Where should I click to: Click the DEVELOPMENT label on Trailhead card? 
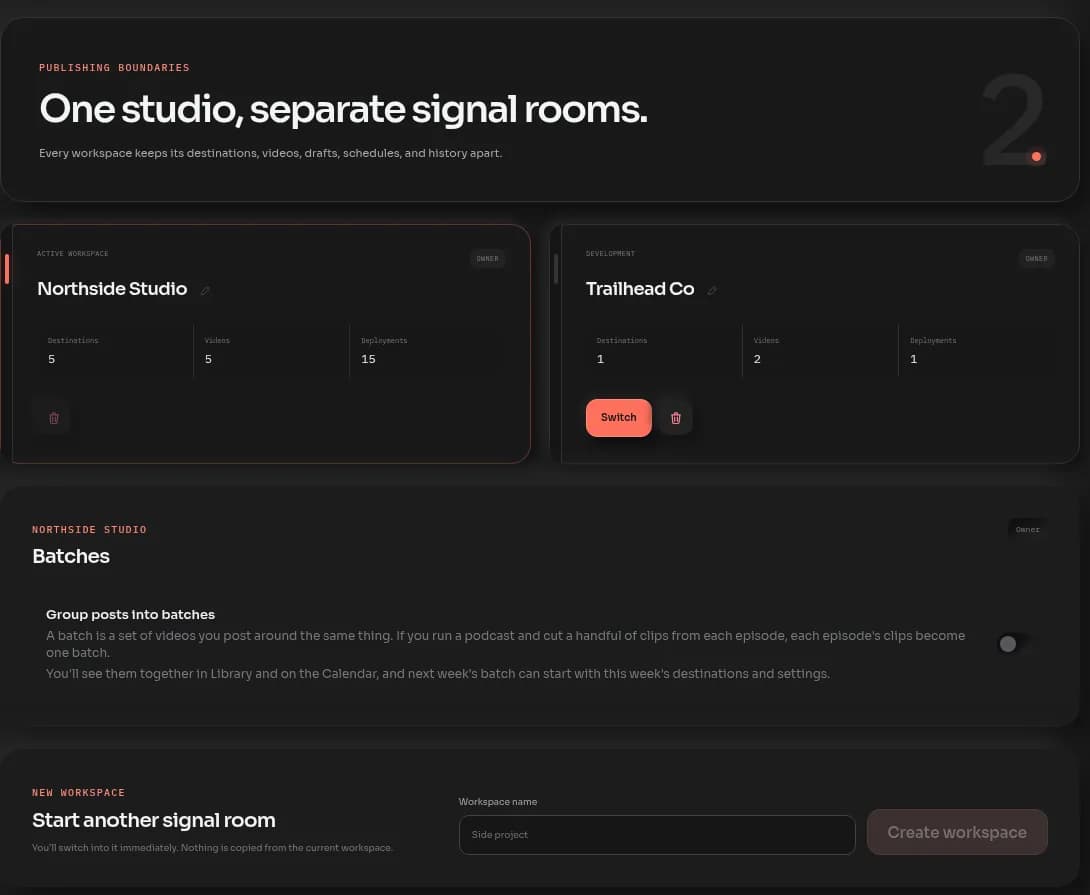click(x=610, y=254)
